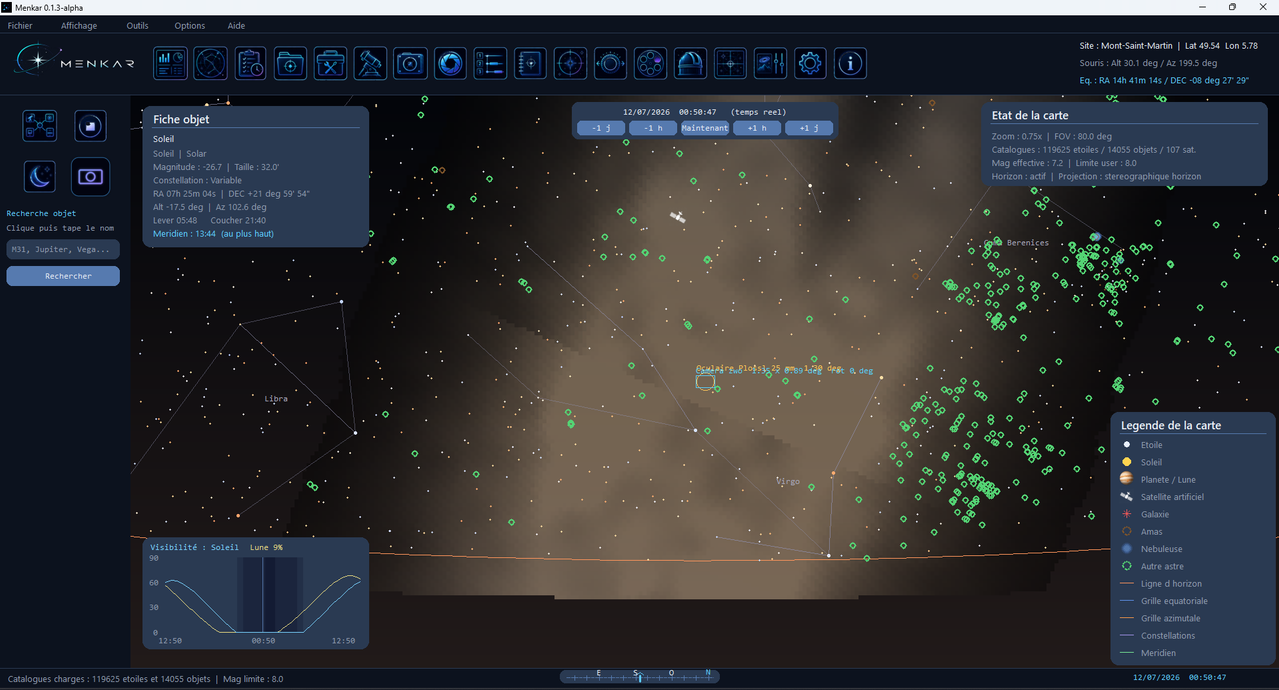
Task: Click the Meridien 13:44 line in Fiche objet
Action: (x=213, y=234)
